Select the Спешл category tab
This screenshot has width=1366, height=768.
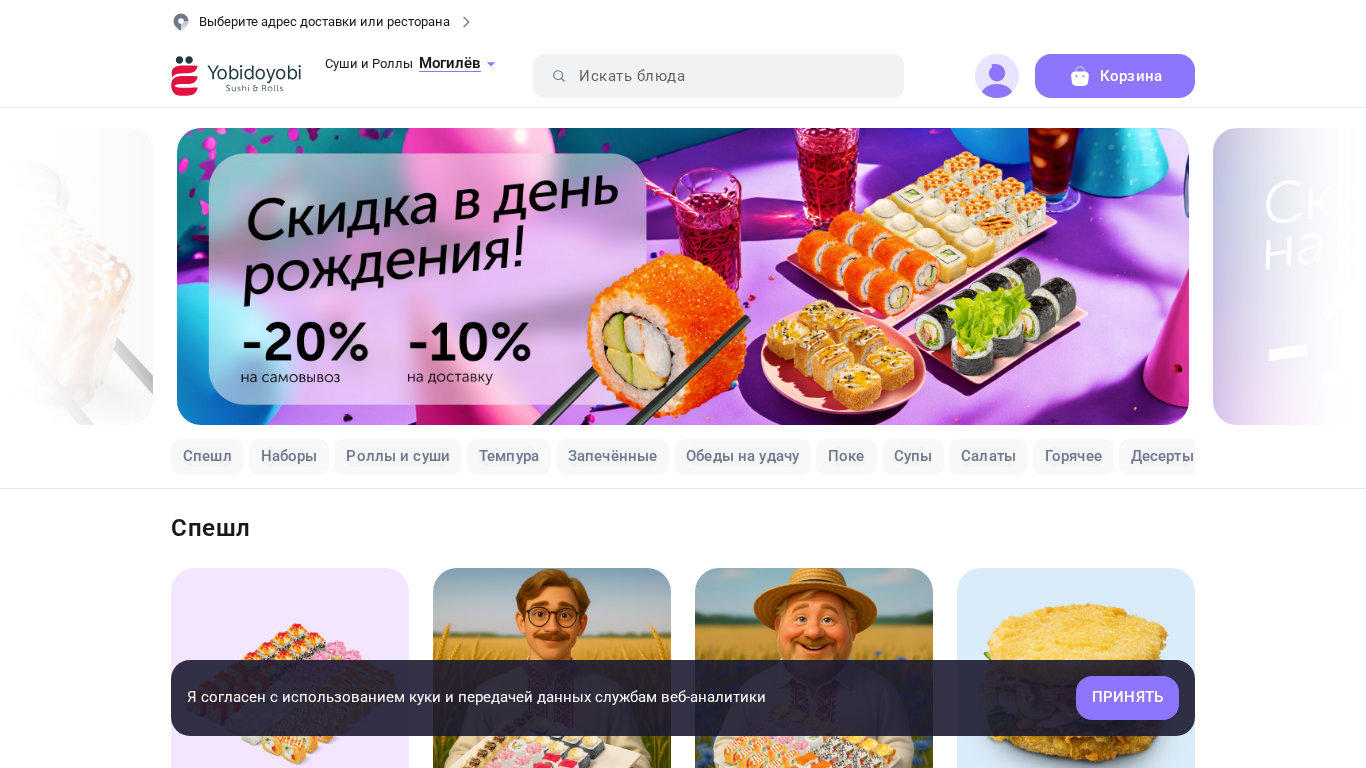207,457
